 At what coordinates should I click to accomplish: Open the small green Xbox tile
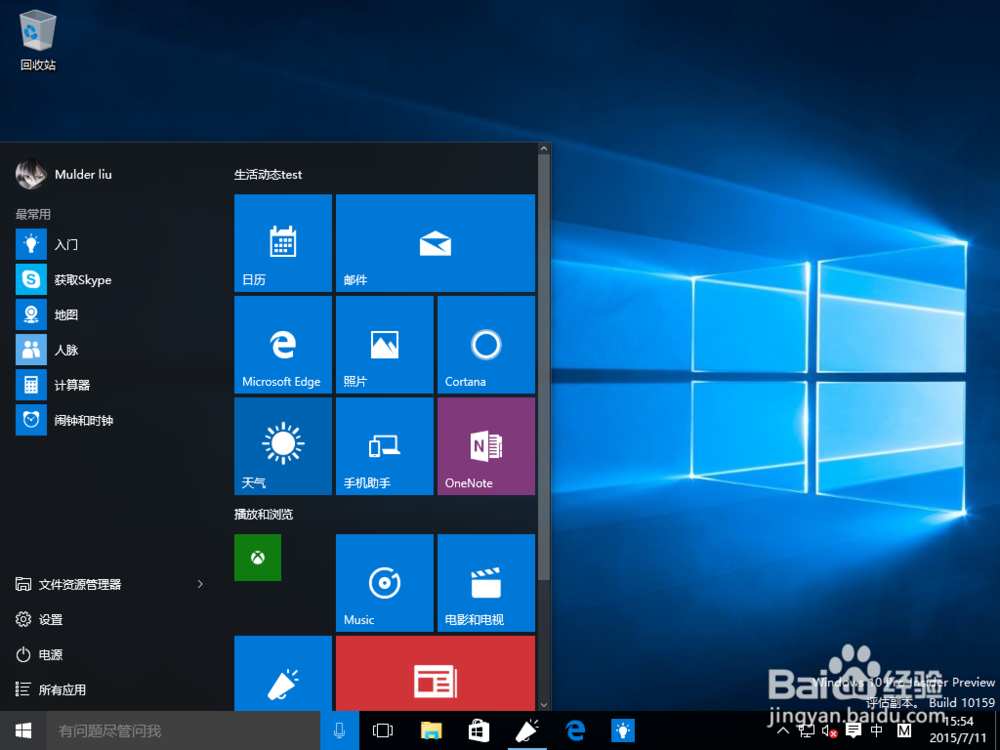click(258, 557)
